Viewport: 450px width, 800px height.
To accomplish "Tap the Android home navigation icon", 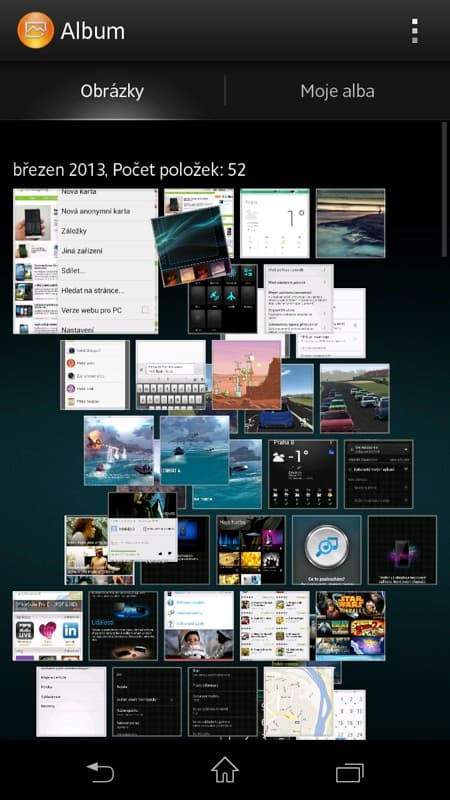I will [225, 770].
